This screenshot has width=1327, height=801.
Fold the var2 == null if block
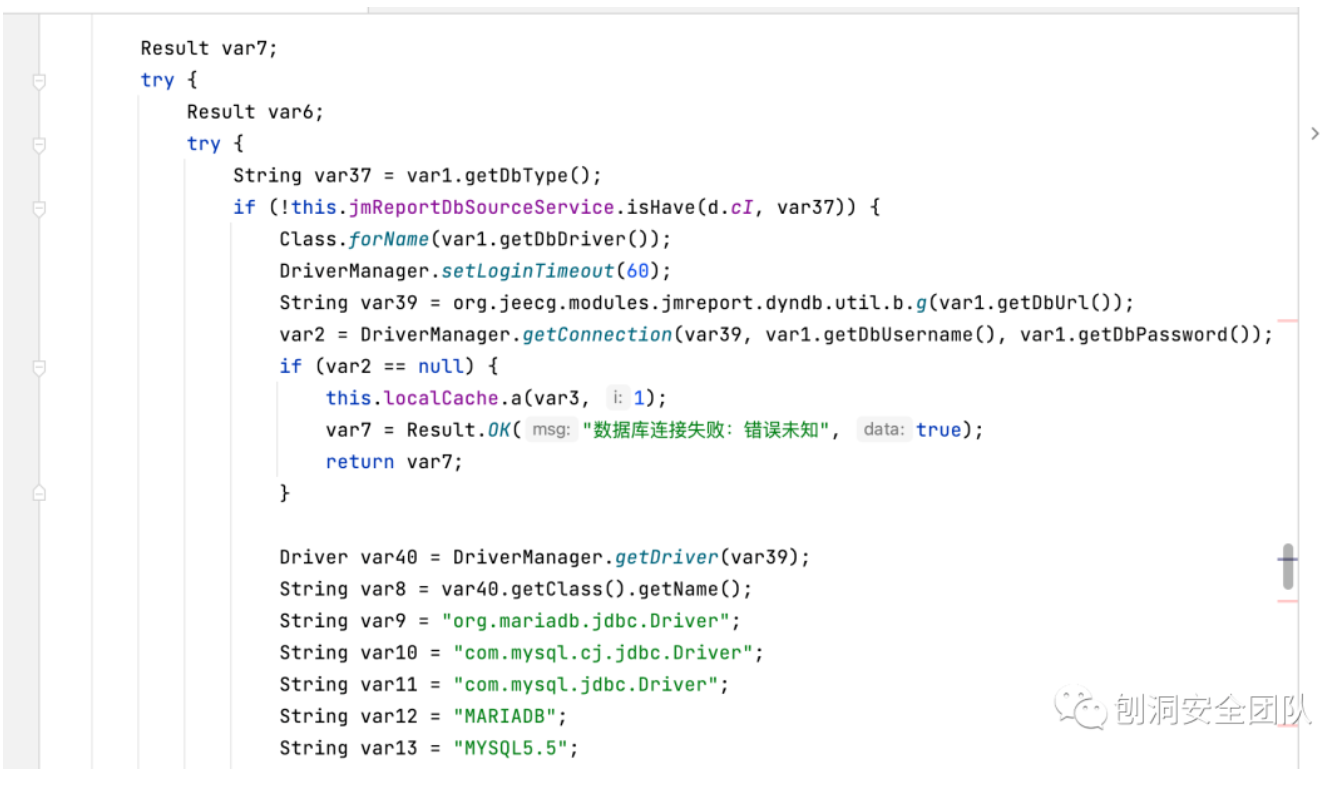click(x=39, y=367)
